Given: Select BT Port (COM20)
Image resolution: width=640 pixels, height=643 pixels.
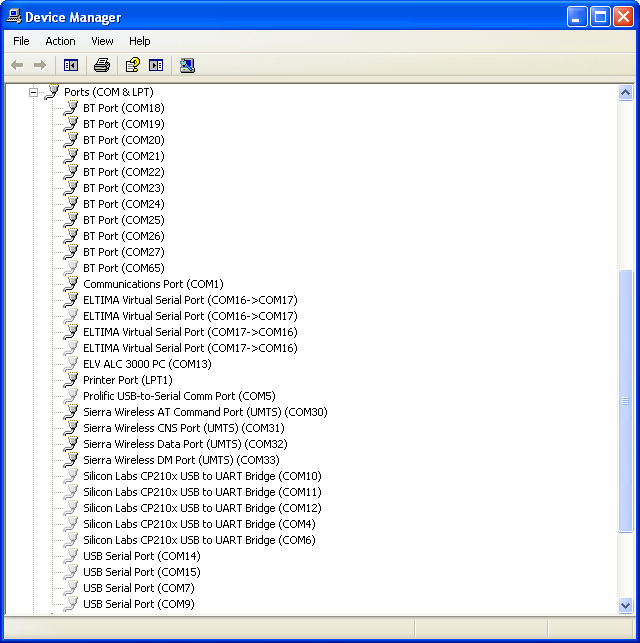Looking at the screenshot, I should [x=124, y=140].
